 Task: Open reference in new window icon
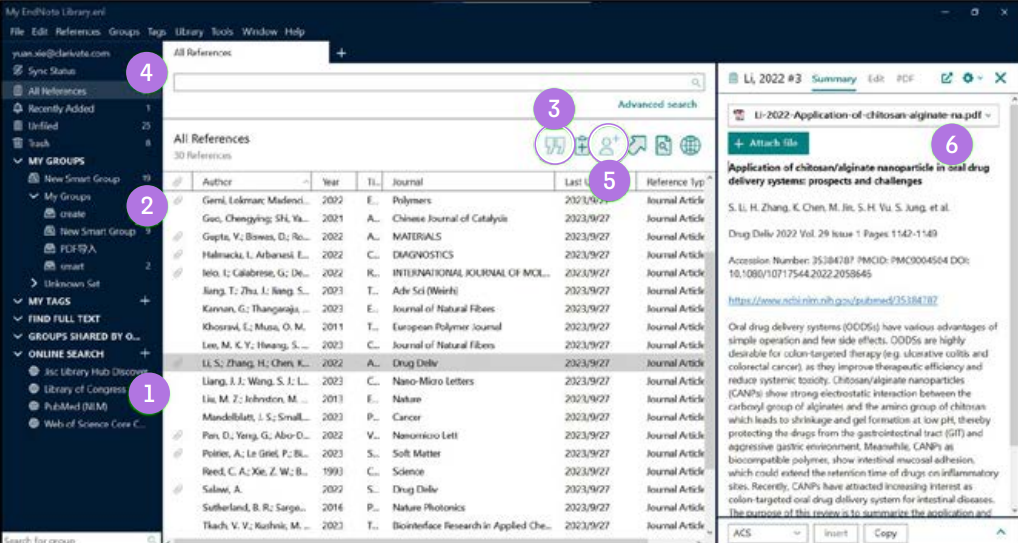point(947,77)
